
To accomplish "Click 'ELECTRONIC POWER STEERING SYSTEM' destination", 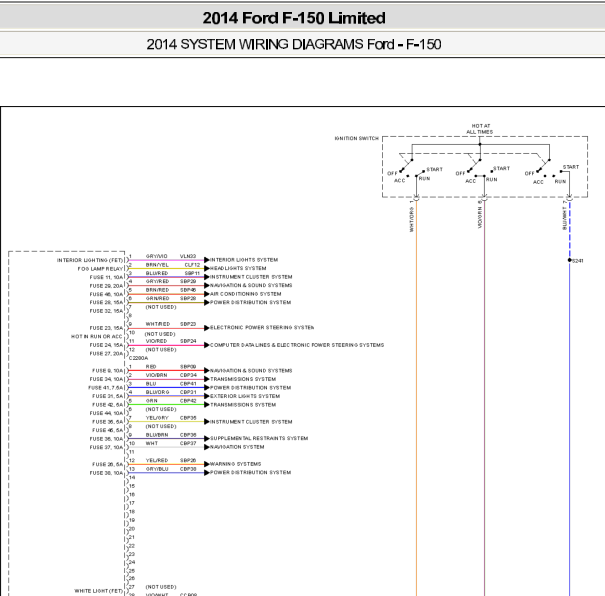I will tap(262, 328).
